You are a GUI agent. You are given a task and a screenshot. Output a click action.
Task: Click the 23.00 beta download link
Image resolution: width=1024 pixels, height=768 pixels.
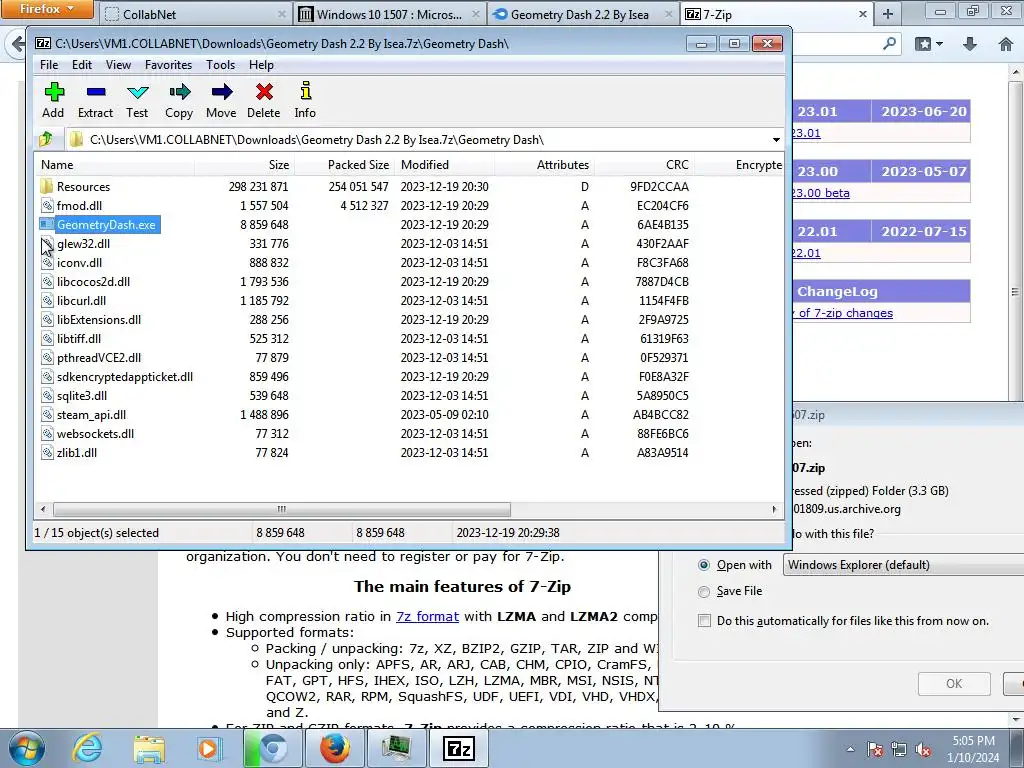pos(820,193)
